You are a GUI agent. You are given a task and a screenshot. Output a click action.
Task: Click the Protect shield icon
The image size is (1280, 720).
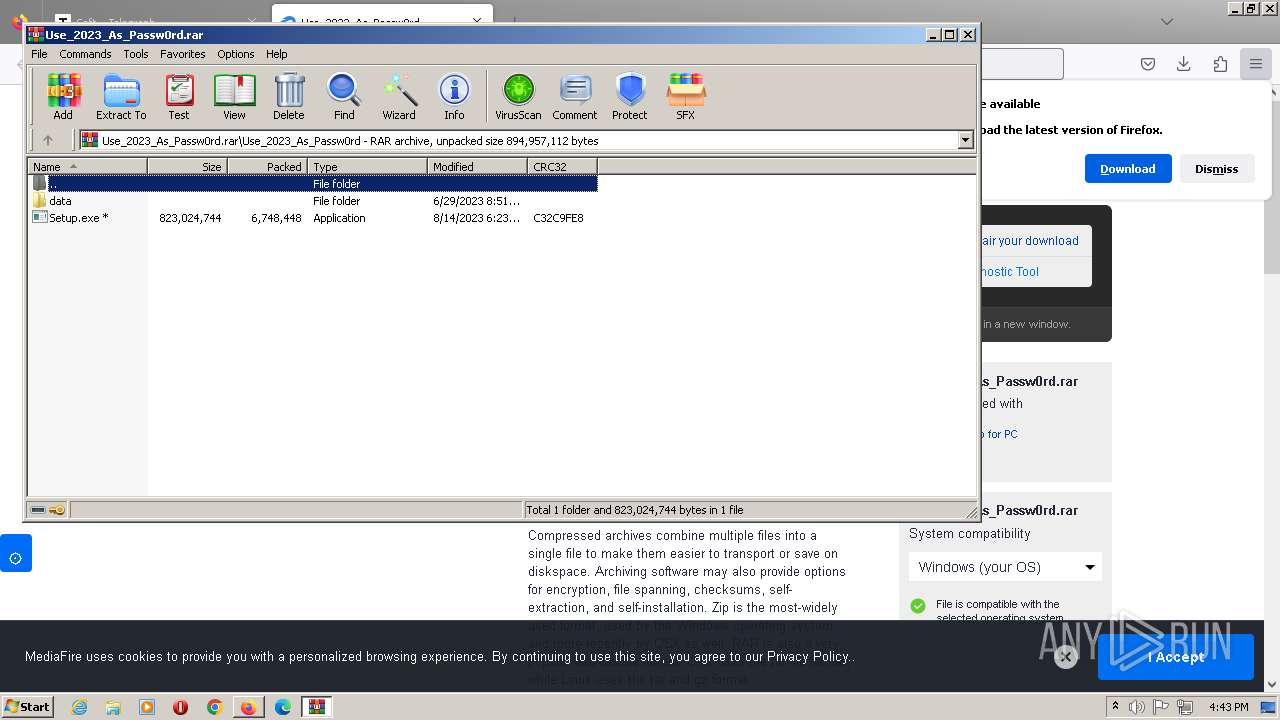(630, 96)
